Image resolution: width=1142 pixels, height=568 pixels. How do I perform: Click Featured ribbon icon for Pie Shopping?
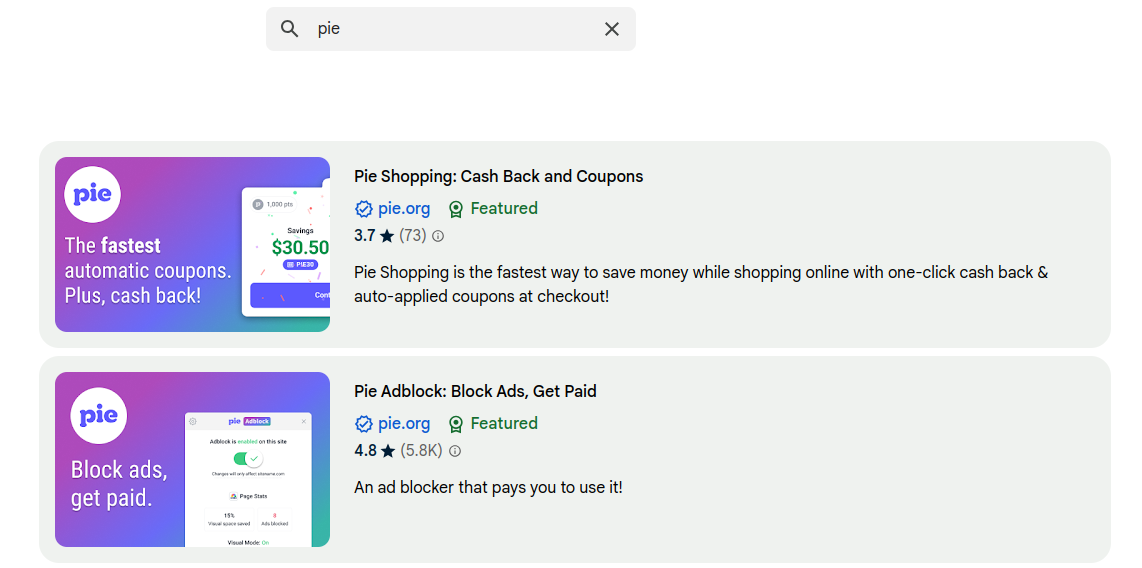[456, 209]
